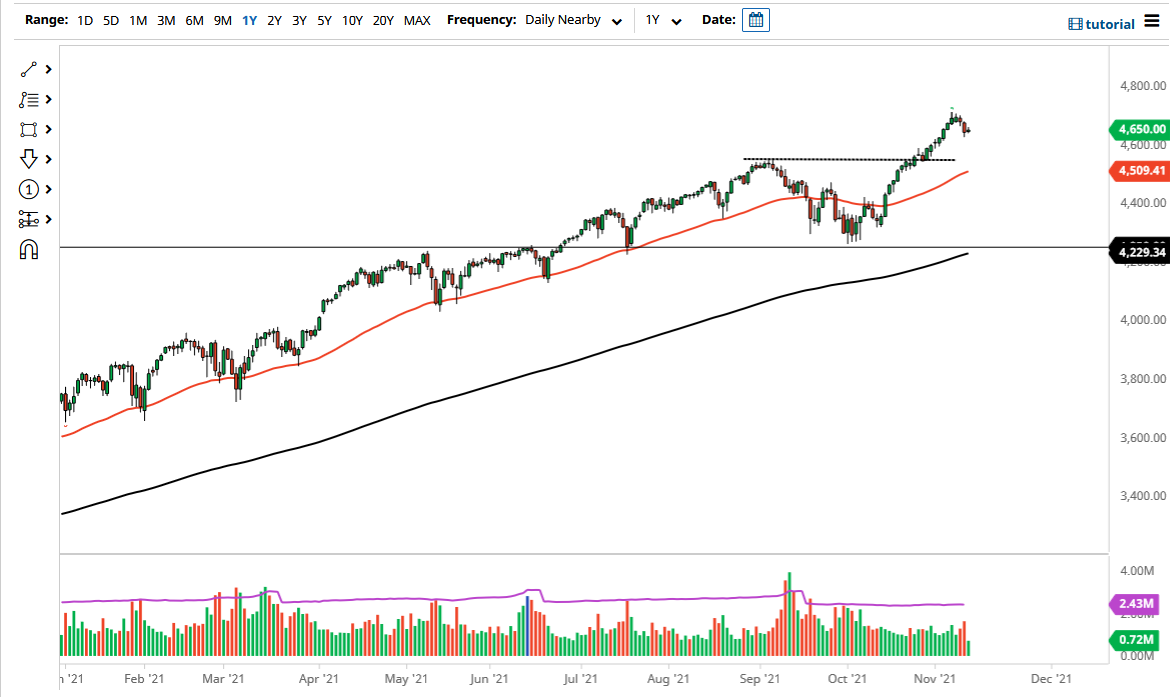Click the 4,650.00 price axis label
The image size is (1172, 697).
[1140, 130]
